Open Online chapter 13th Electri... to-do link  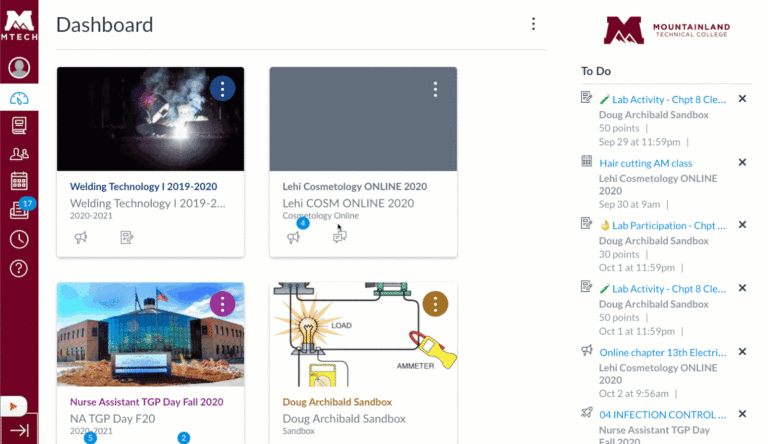662,352
